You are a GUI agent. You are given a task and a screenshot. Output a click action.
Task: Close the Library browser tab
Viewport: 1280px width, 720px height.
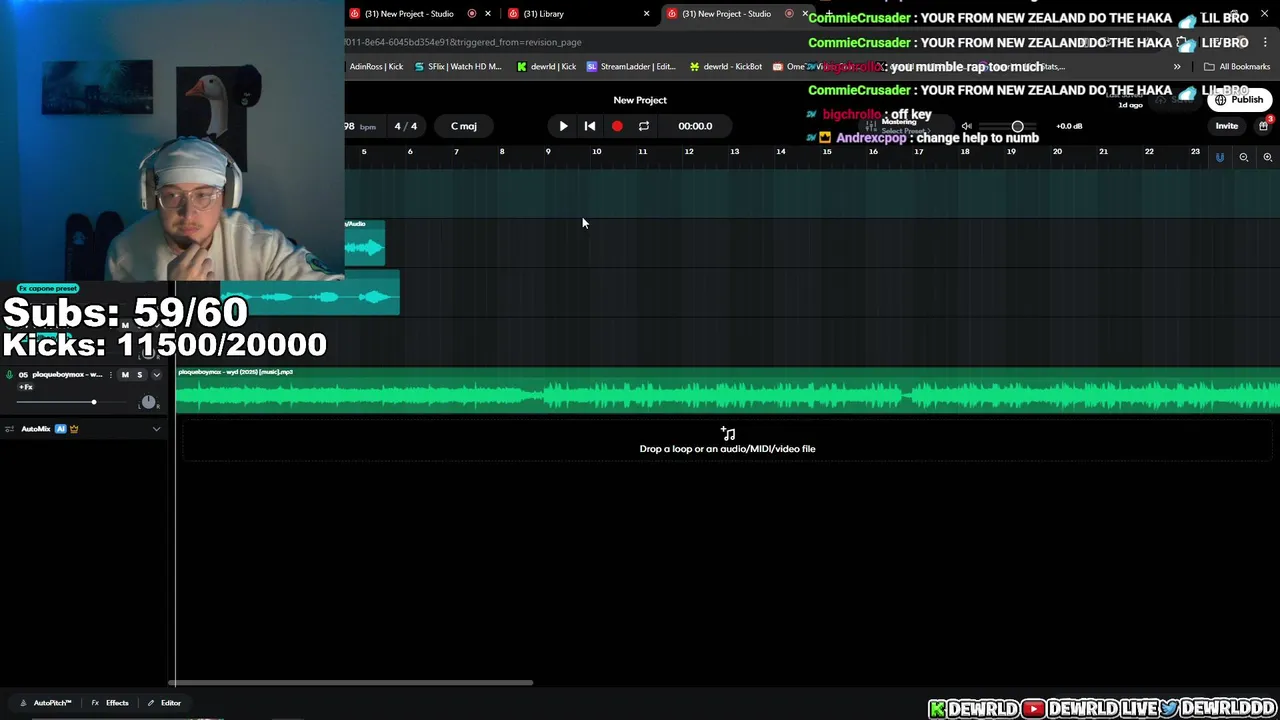click(x=646, y=14)
